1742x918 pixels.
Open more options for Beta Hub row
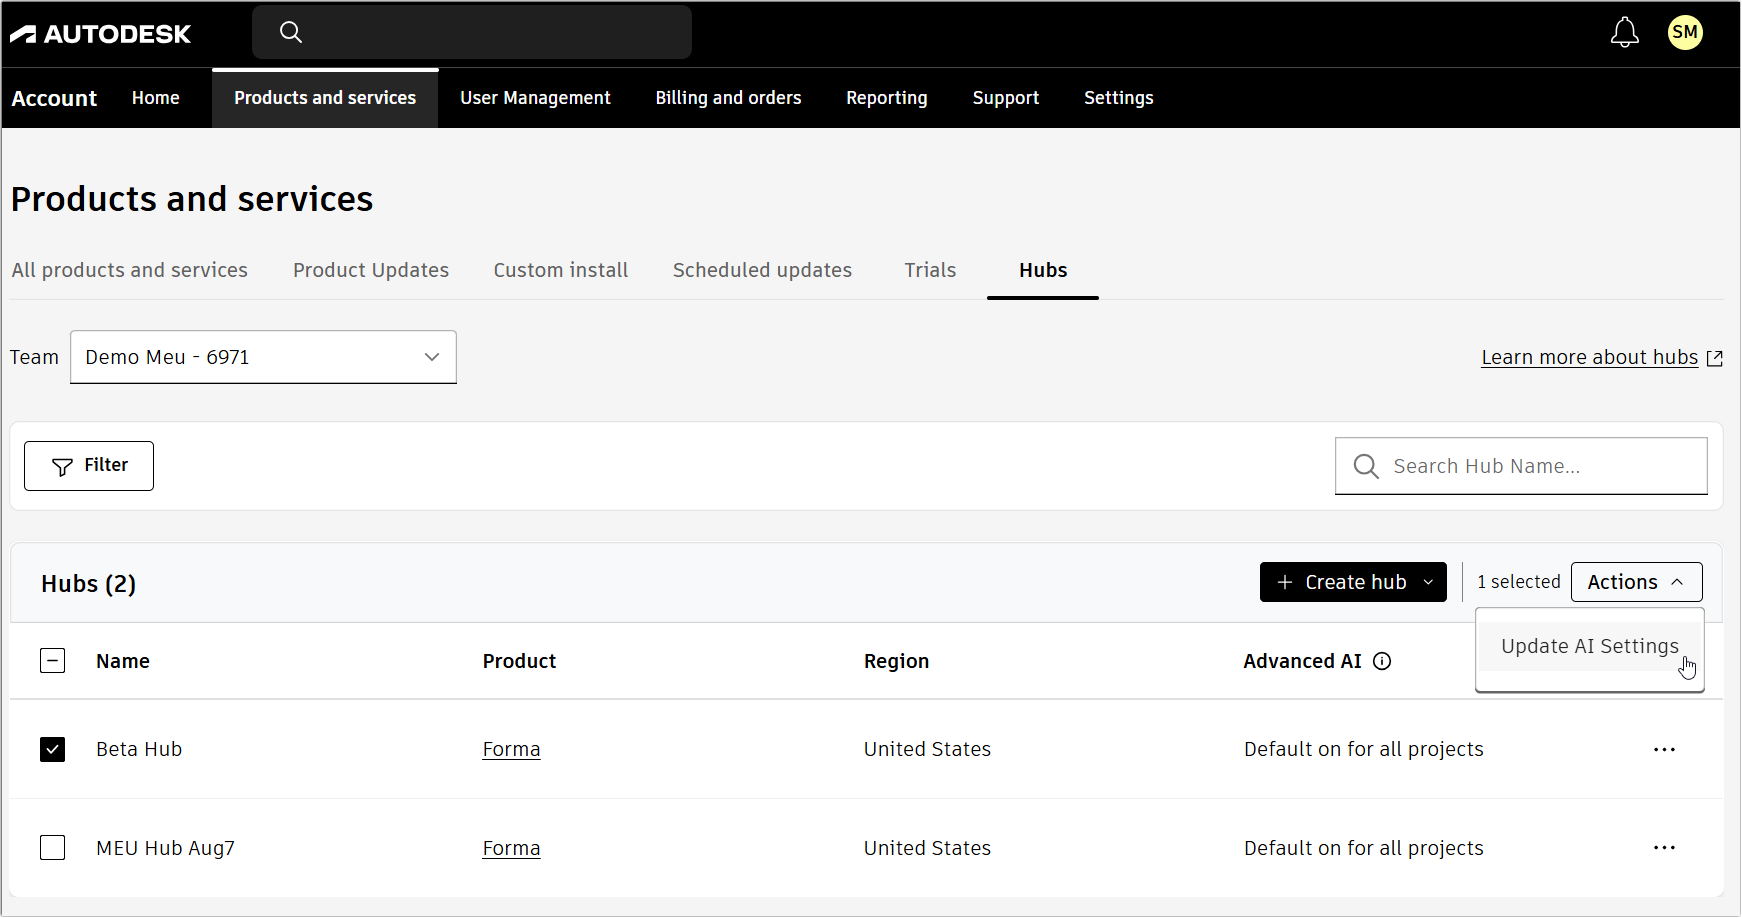click(1664, 749)
